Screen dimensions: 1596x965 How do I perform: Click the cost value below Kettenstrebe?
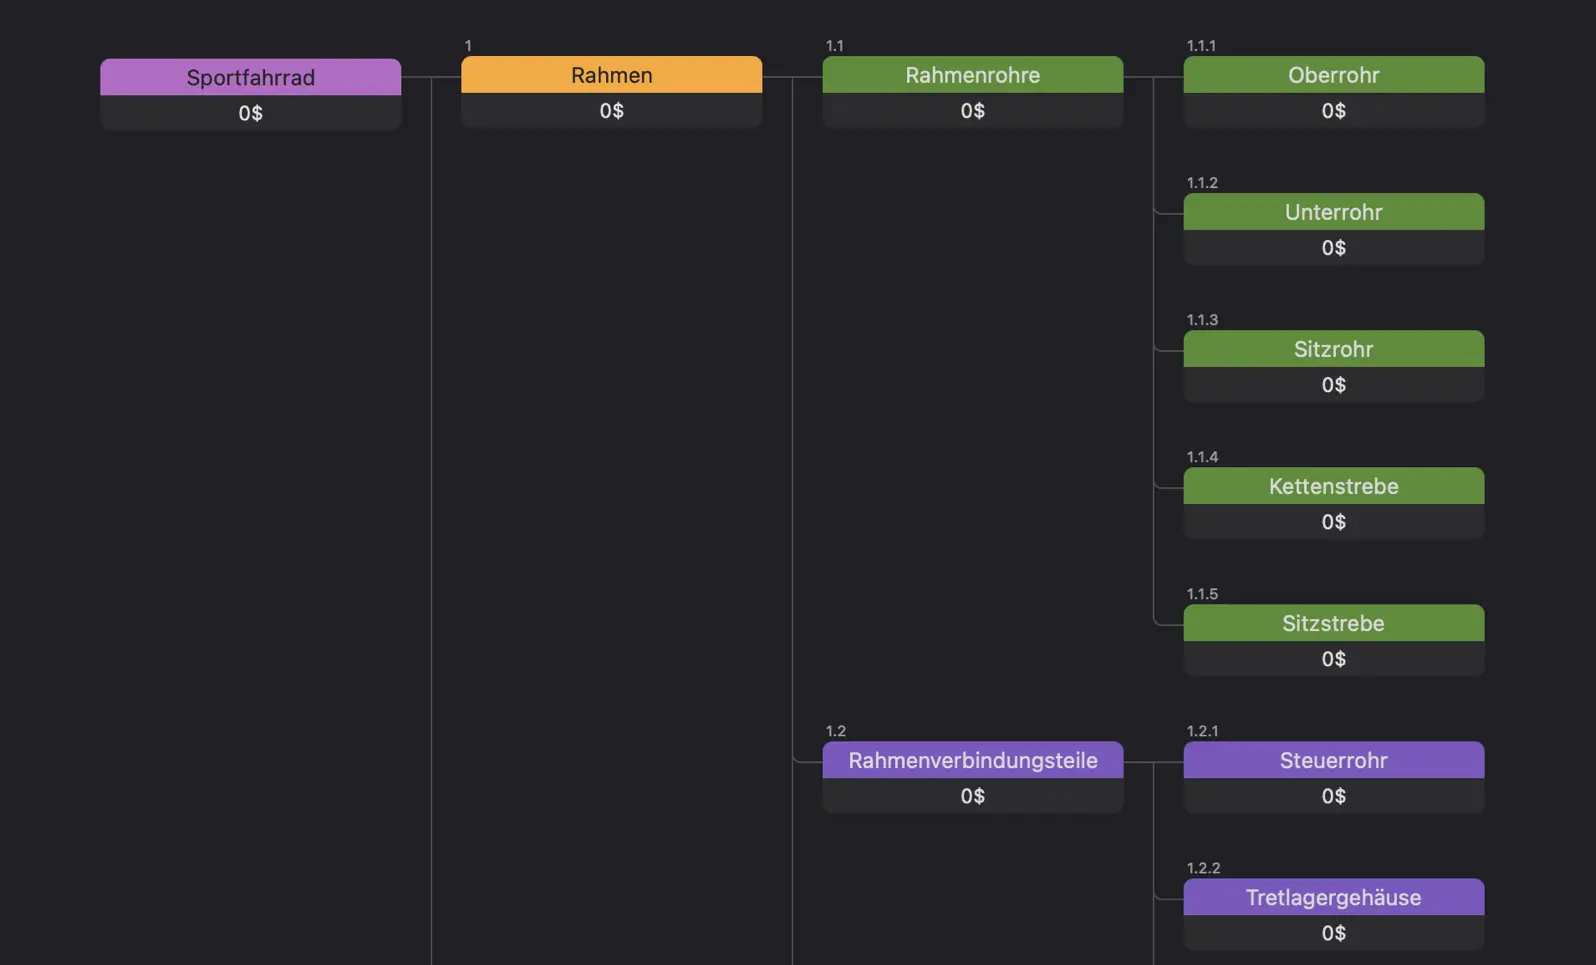pos(1333,522)
